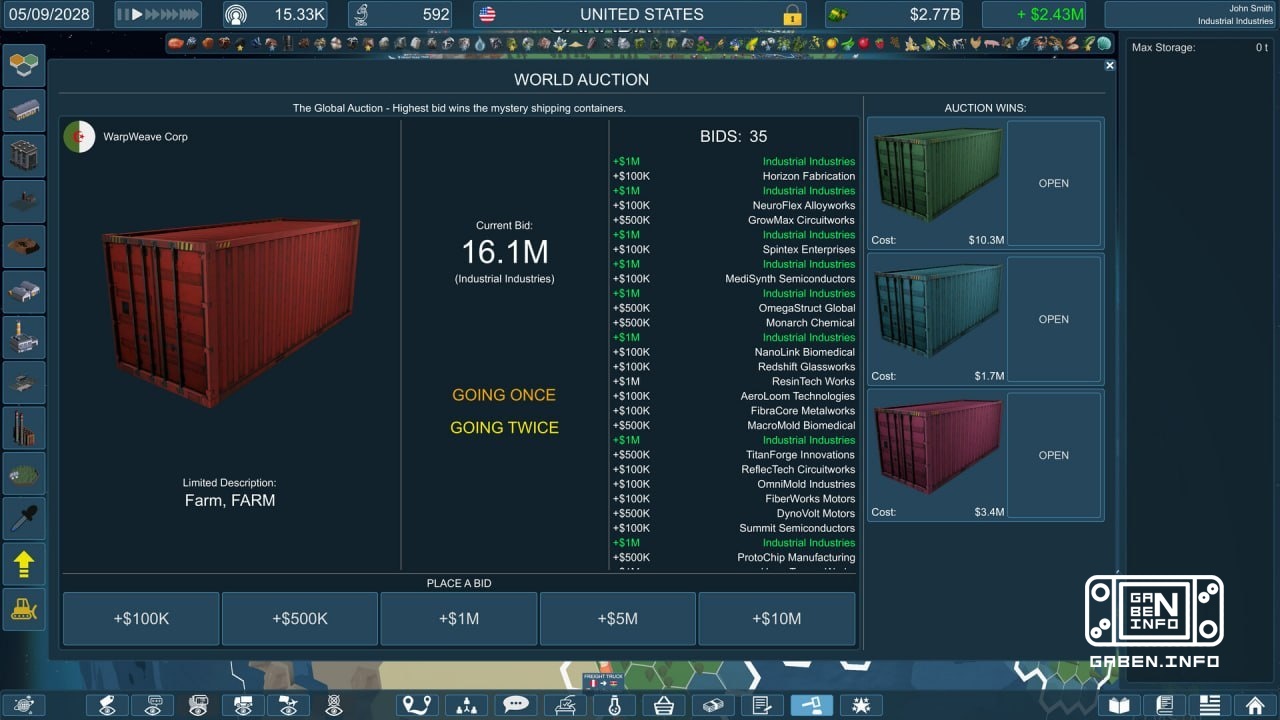
Task: Click the green won container thumbnail
Action: pos(938,176)
